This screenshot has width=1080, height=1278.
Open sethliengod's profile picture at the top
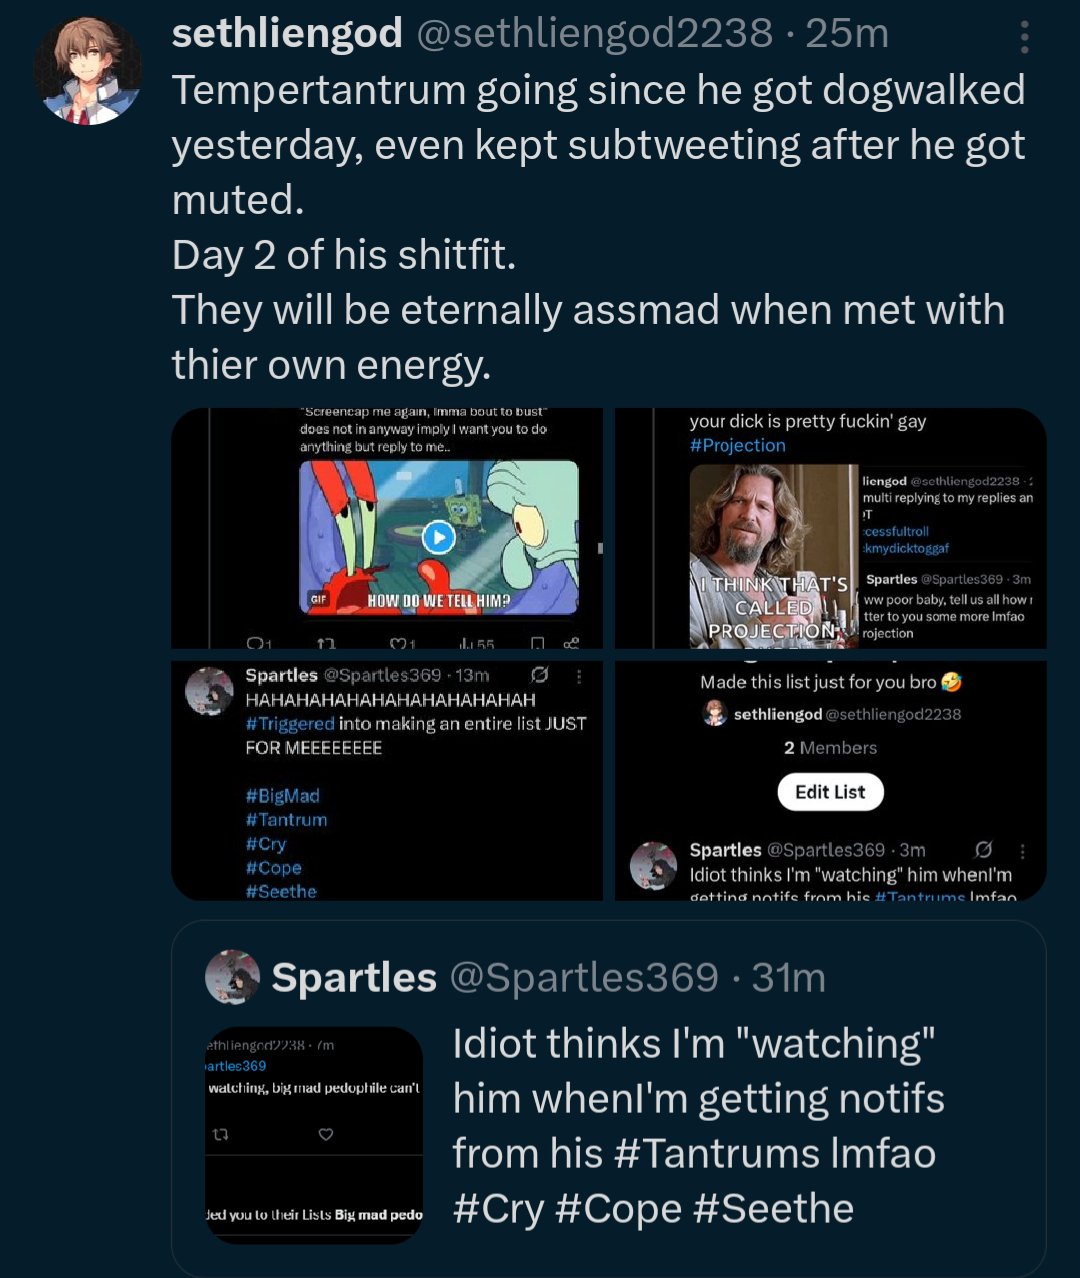point(88,72)
